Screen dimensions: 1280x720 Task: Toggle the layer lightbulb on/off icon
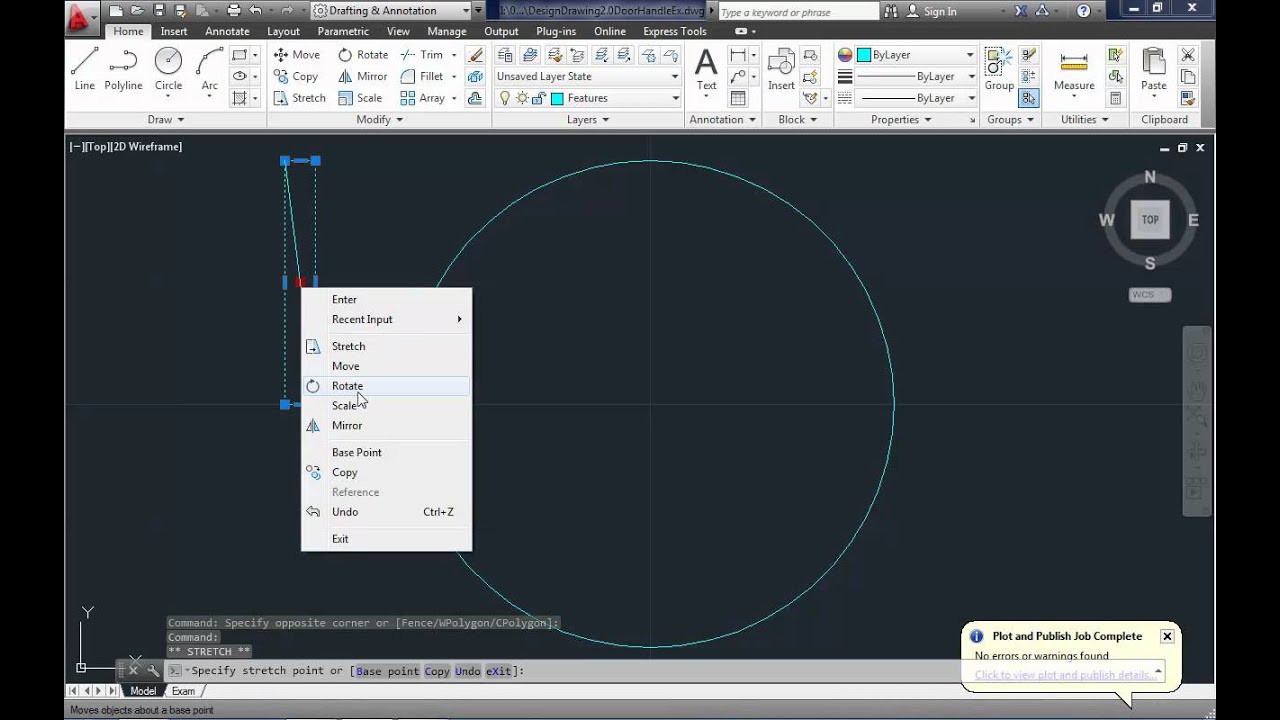click(505, 98)
